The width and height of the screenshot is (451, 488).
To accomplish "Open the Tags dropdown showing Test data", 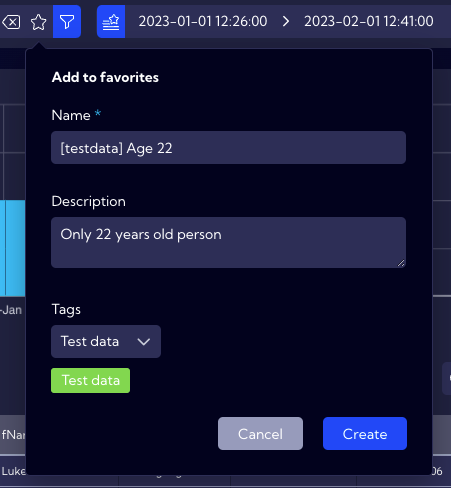I will click(106, 342).
